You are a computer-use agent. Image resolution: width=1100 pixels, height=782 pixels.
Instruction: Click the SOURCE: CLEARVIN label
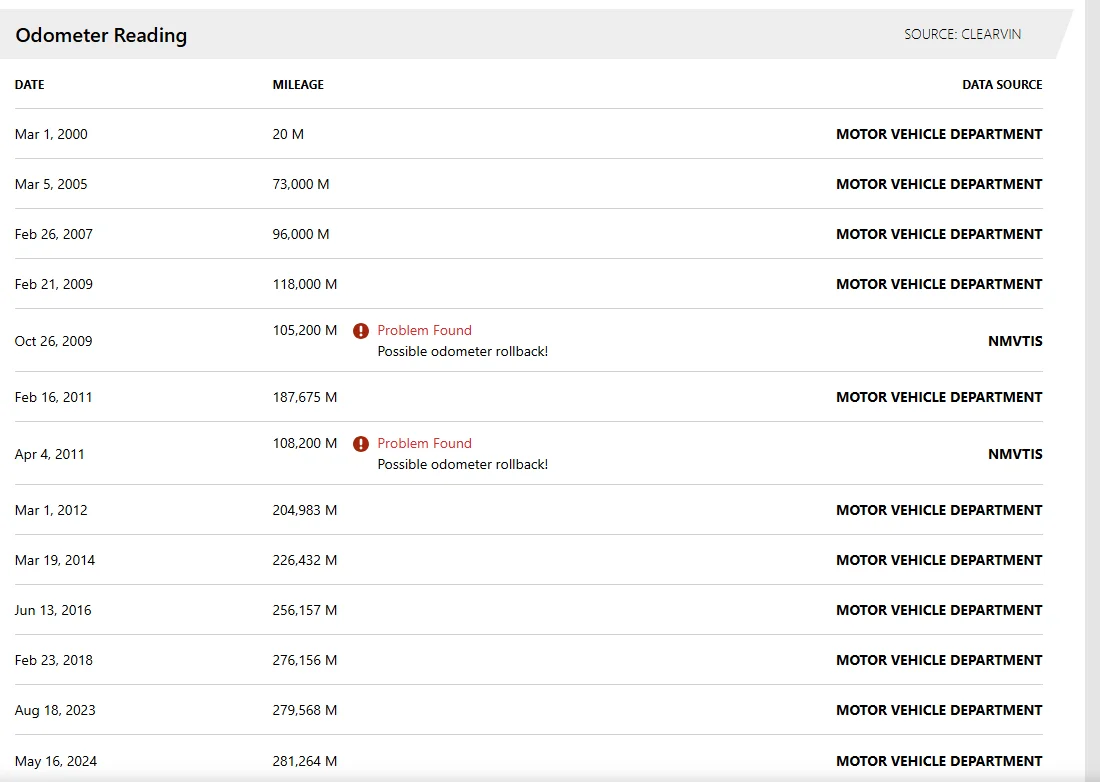coord(962,34)
